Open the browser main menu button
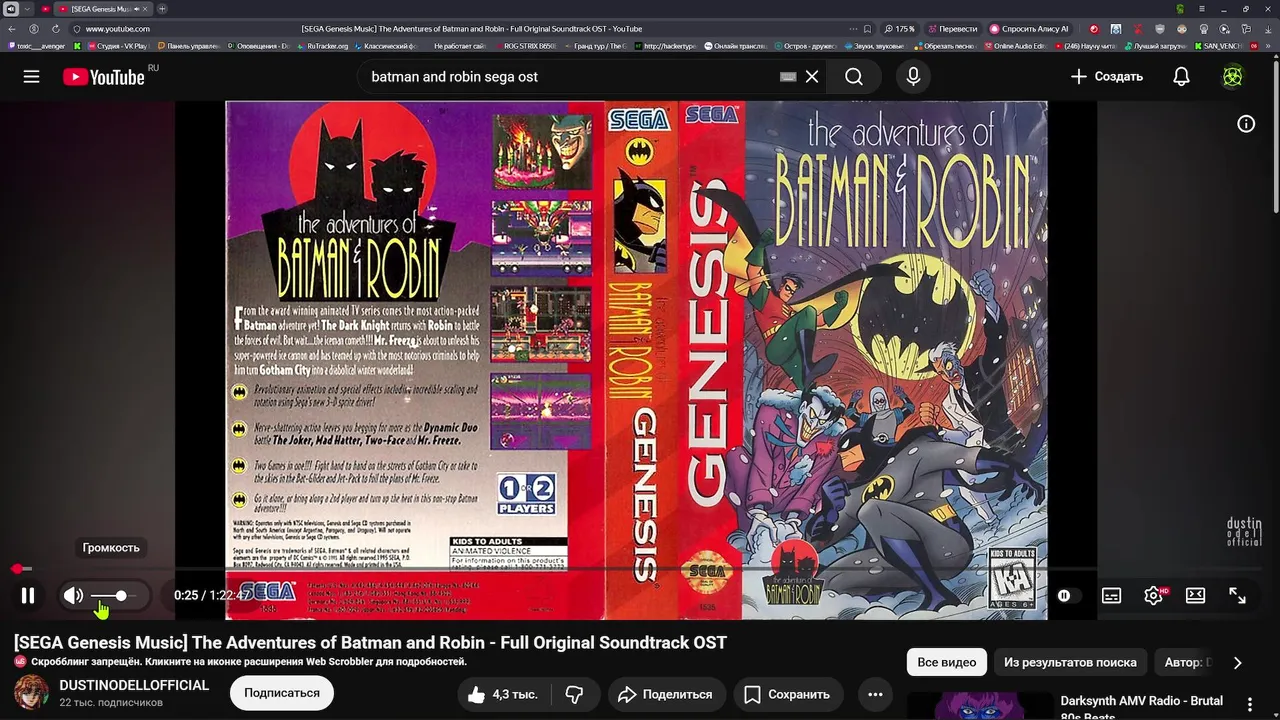 click(x=1202, y=9)
